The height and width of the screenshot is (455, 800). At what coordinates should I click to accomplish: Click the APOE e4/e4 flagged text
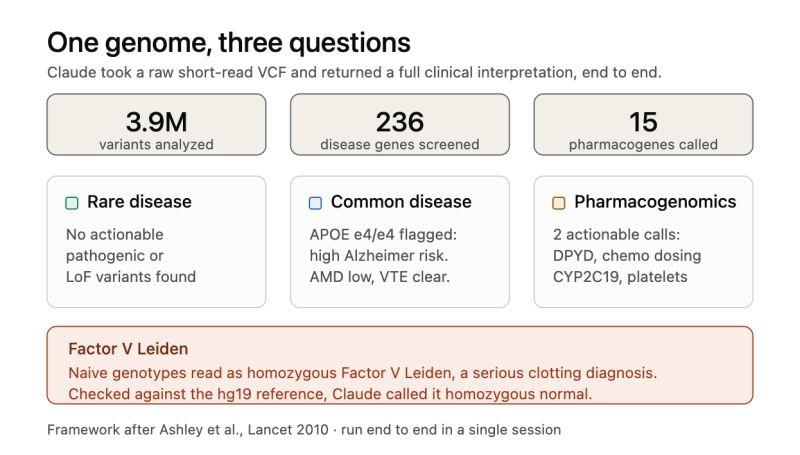(x=383, y=235)
